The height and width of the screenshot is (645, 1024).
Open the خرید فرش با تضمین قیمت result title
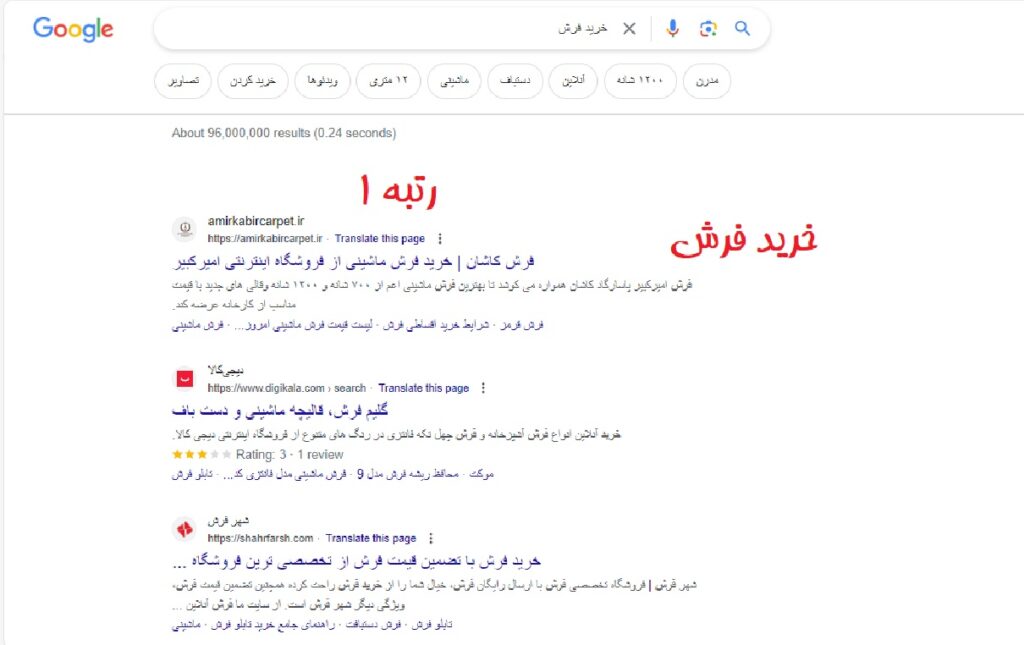click(357, 561)
